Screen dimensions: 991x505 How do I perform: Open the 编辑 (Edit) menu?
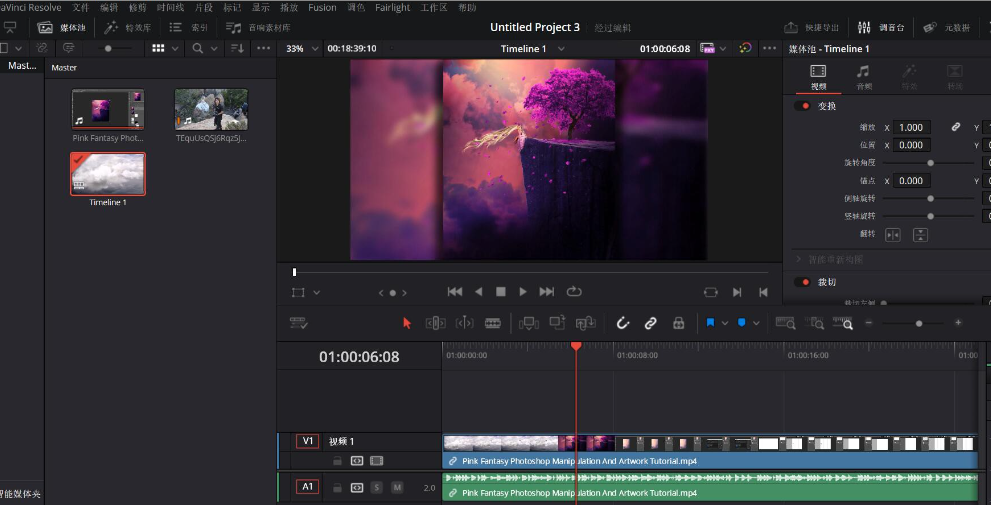click(109, 8)
